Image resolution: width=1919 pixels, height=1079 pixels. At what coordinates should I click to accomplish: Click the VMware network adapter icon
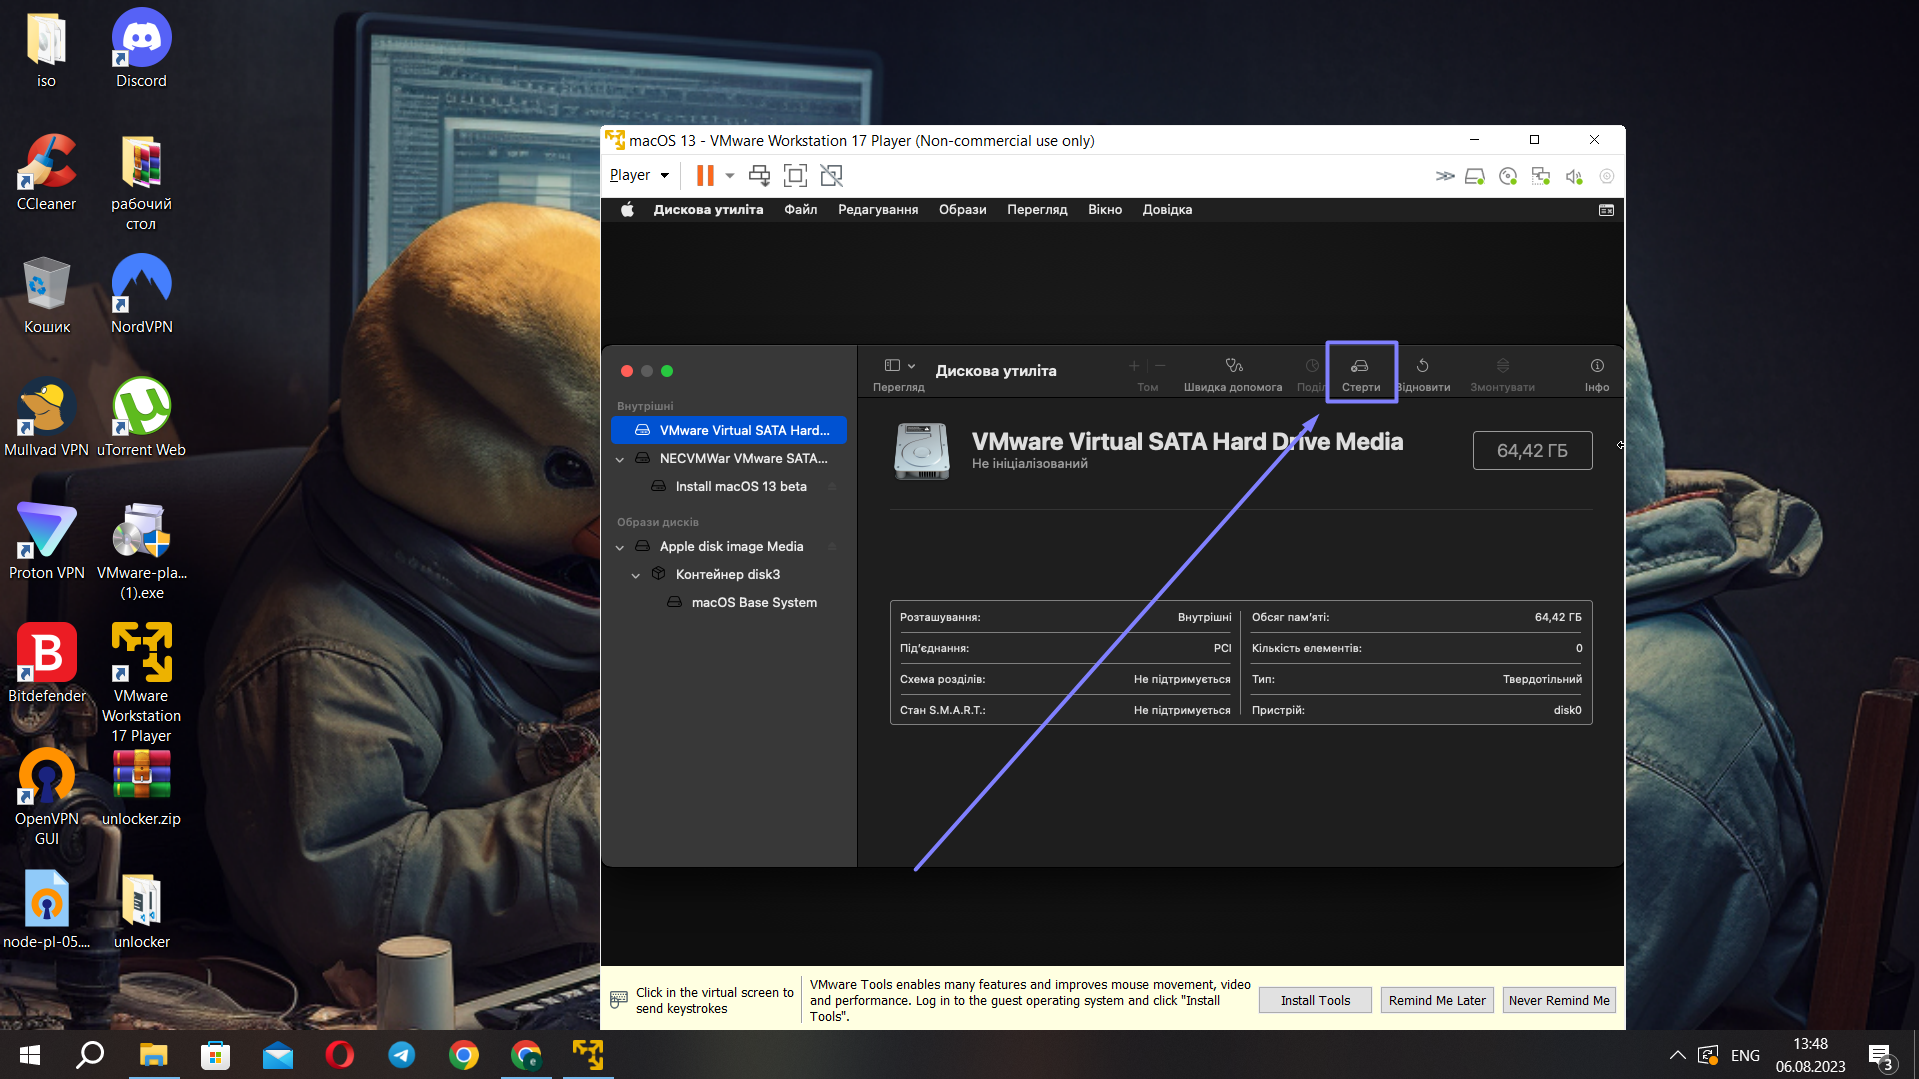point(1541,176)
